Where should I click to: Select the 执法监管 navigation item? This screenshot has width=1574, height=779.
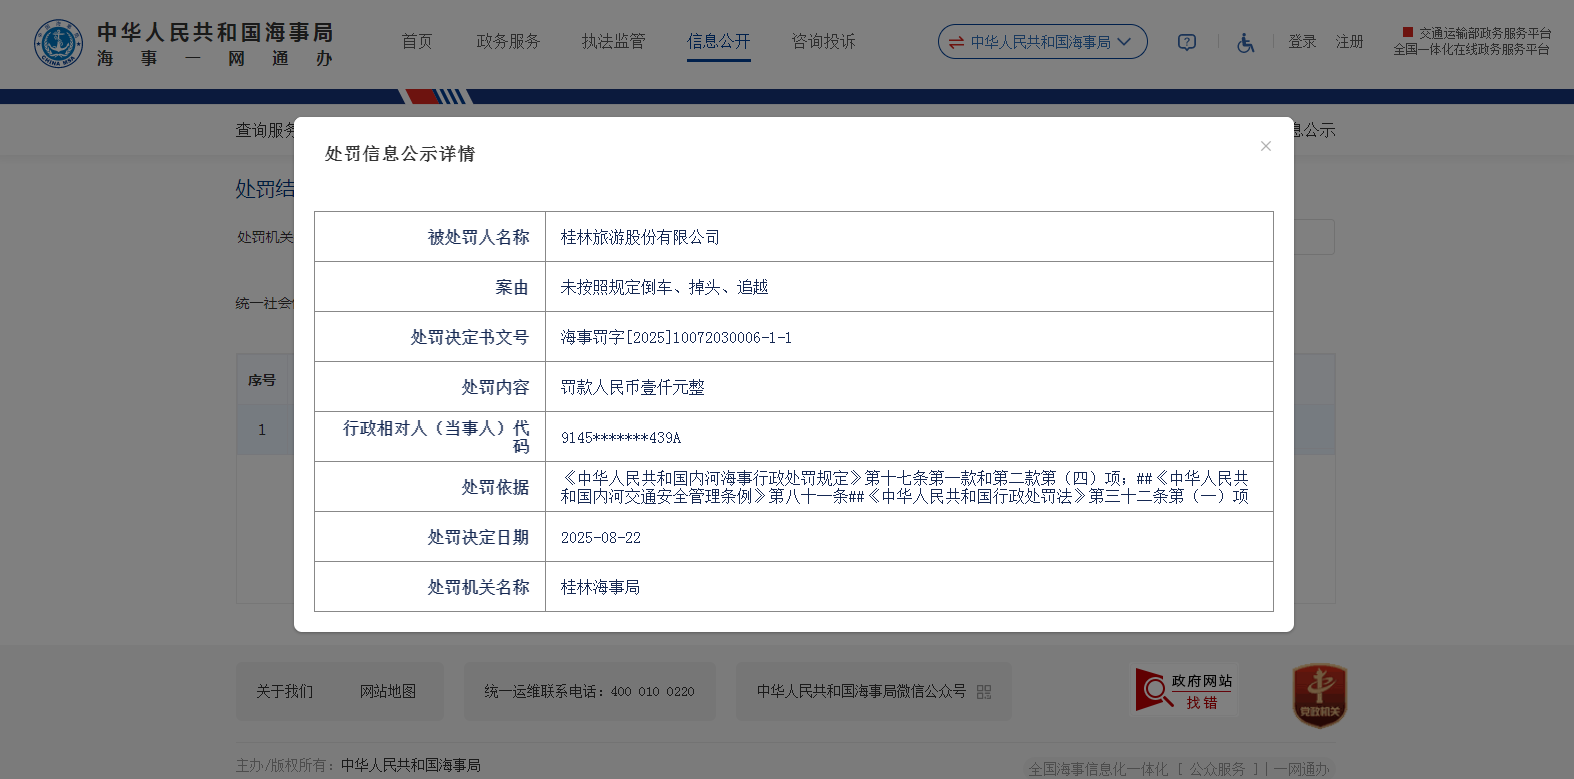click(x=613, y=42)
